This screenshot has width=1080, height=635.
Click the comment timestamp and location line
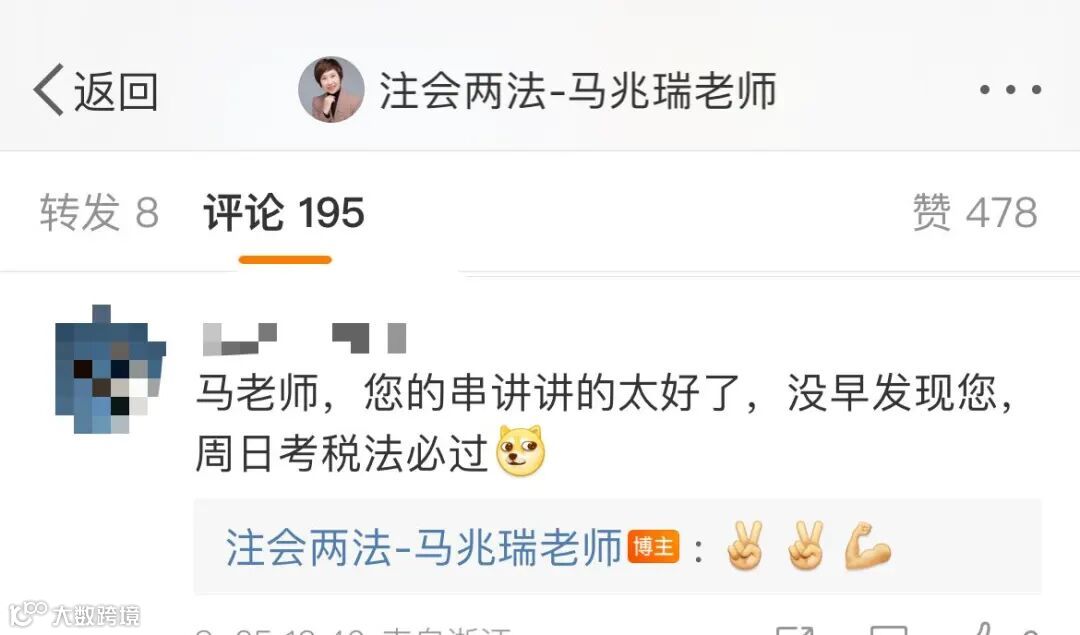353,630
